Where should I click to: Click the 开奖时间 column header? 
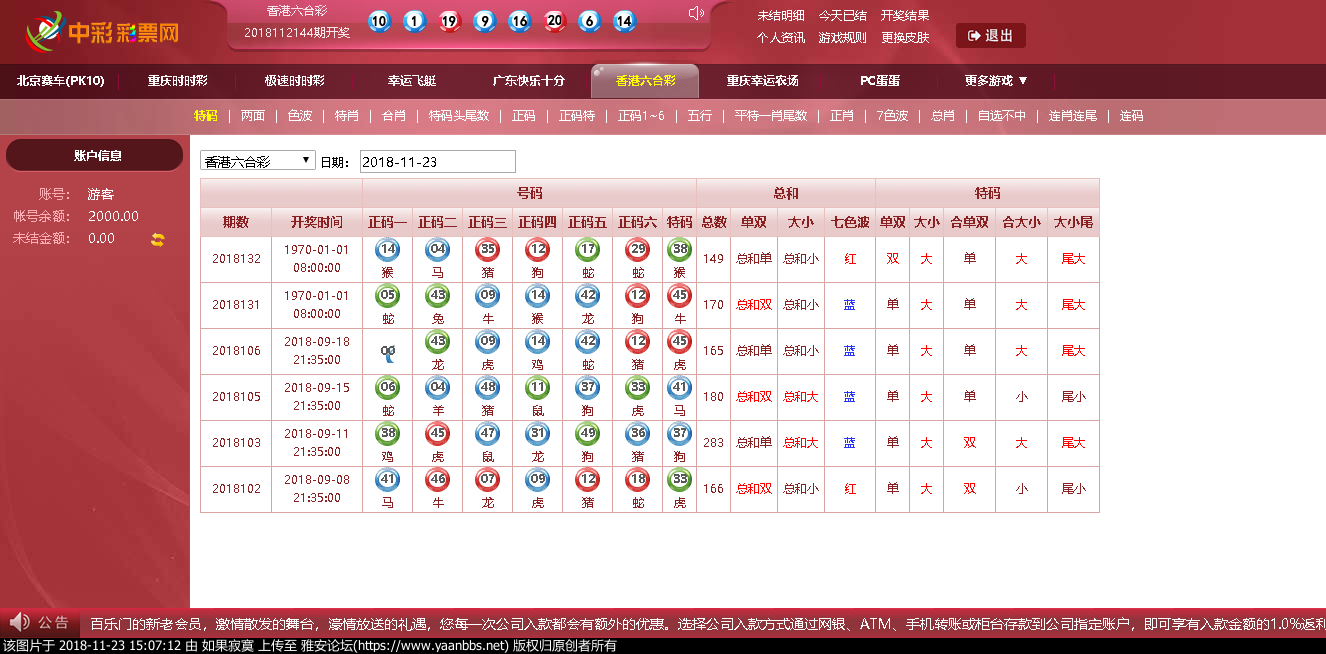316,222
